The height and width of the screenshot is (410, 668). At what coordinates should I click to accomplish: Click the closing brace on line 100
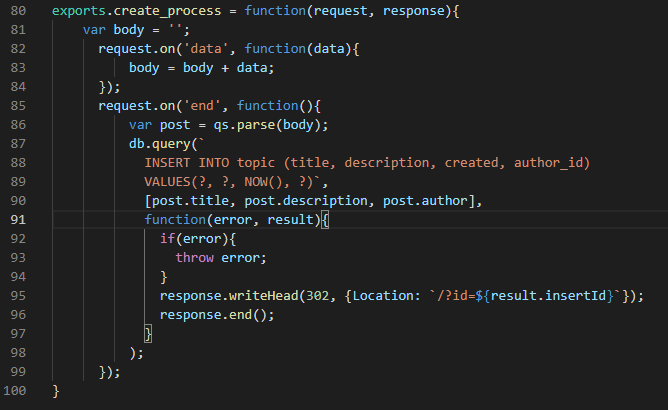point(55,391)
